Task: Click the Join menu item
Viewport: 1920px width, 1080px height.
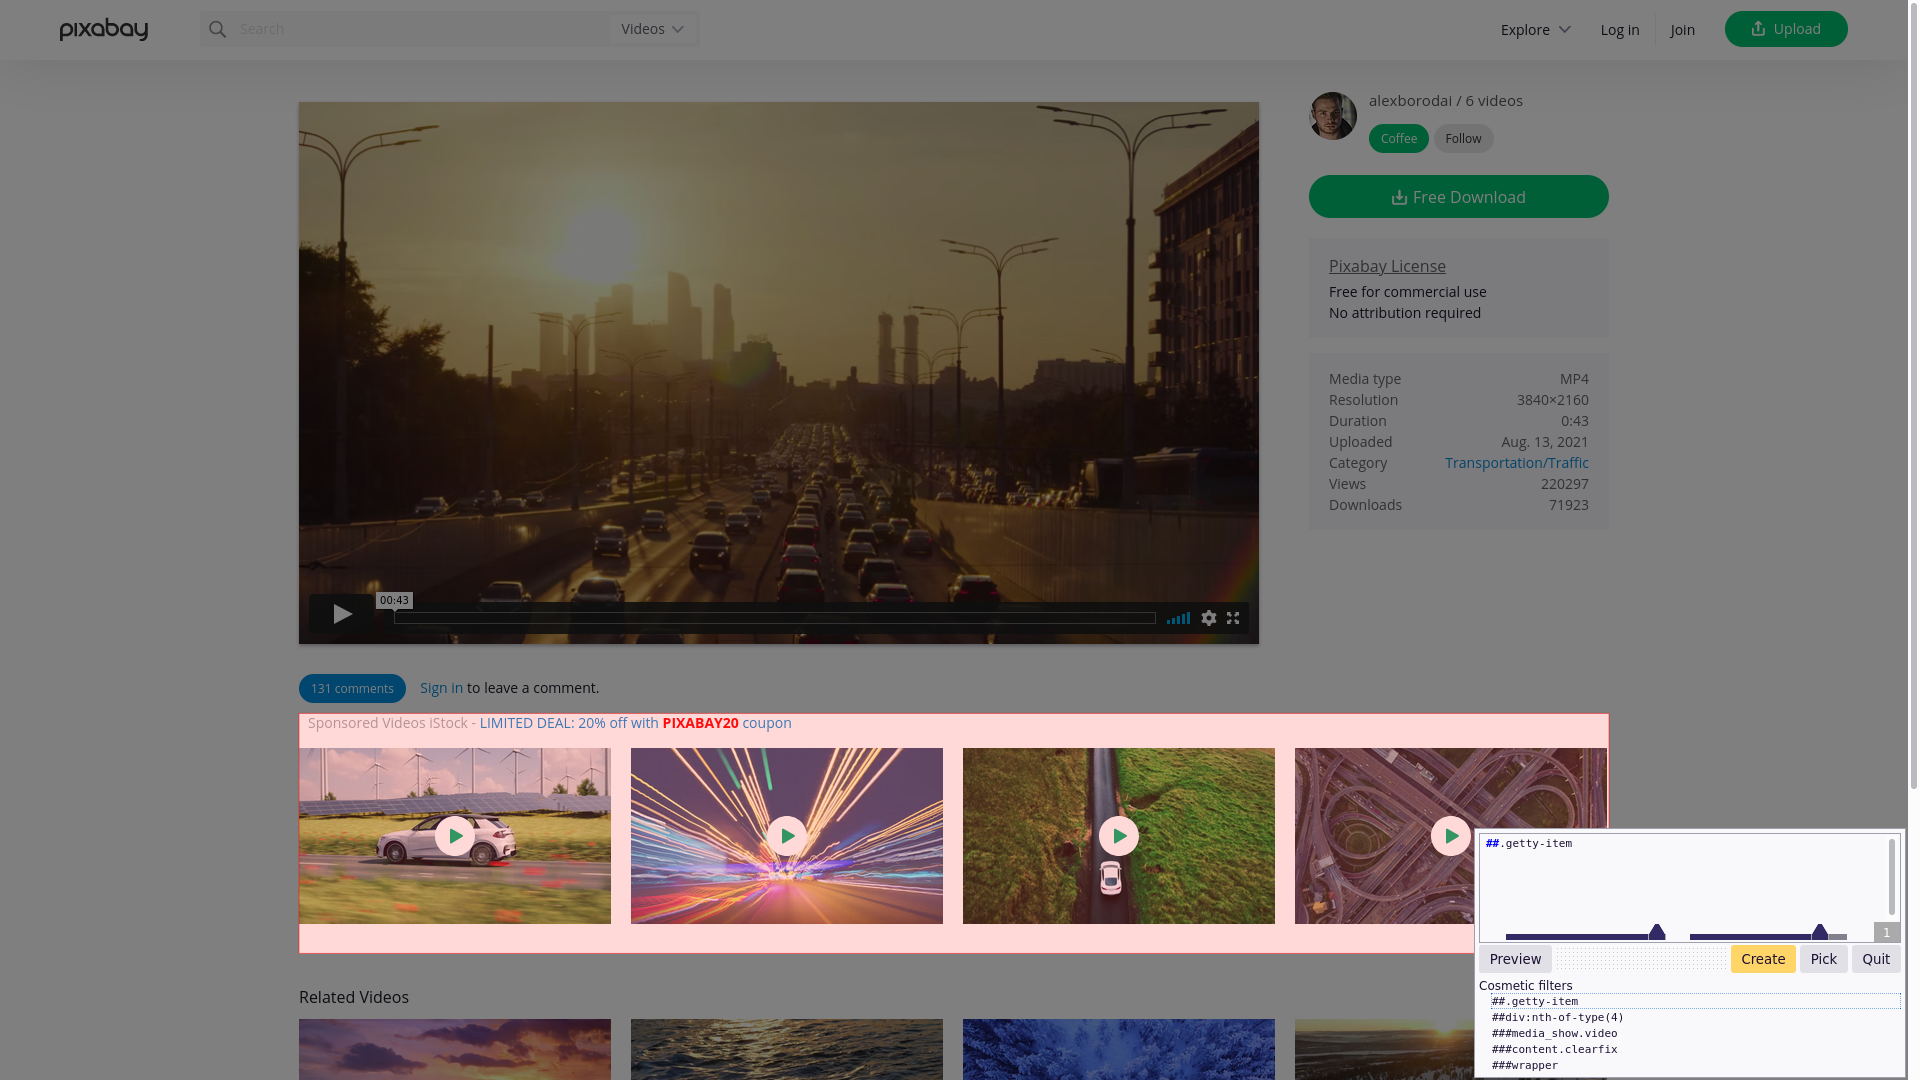Action: (x=1682, y=30)
